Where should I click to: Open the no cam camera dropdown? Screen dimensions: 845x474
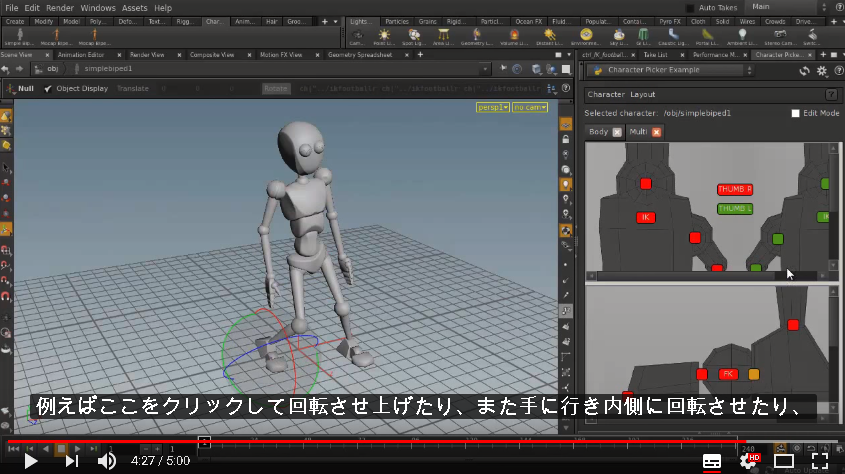point(530,108)
